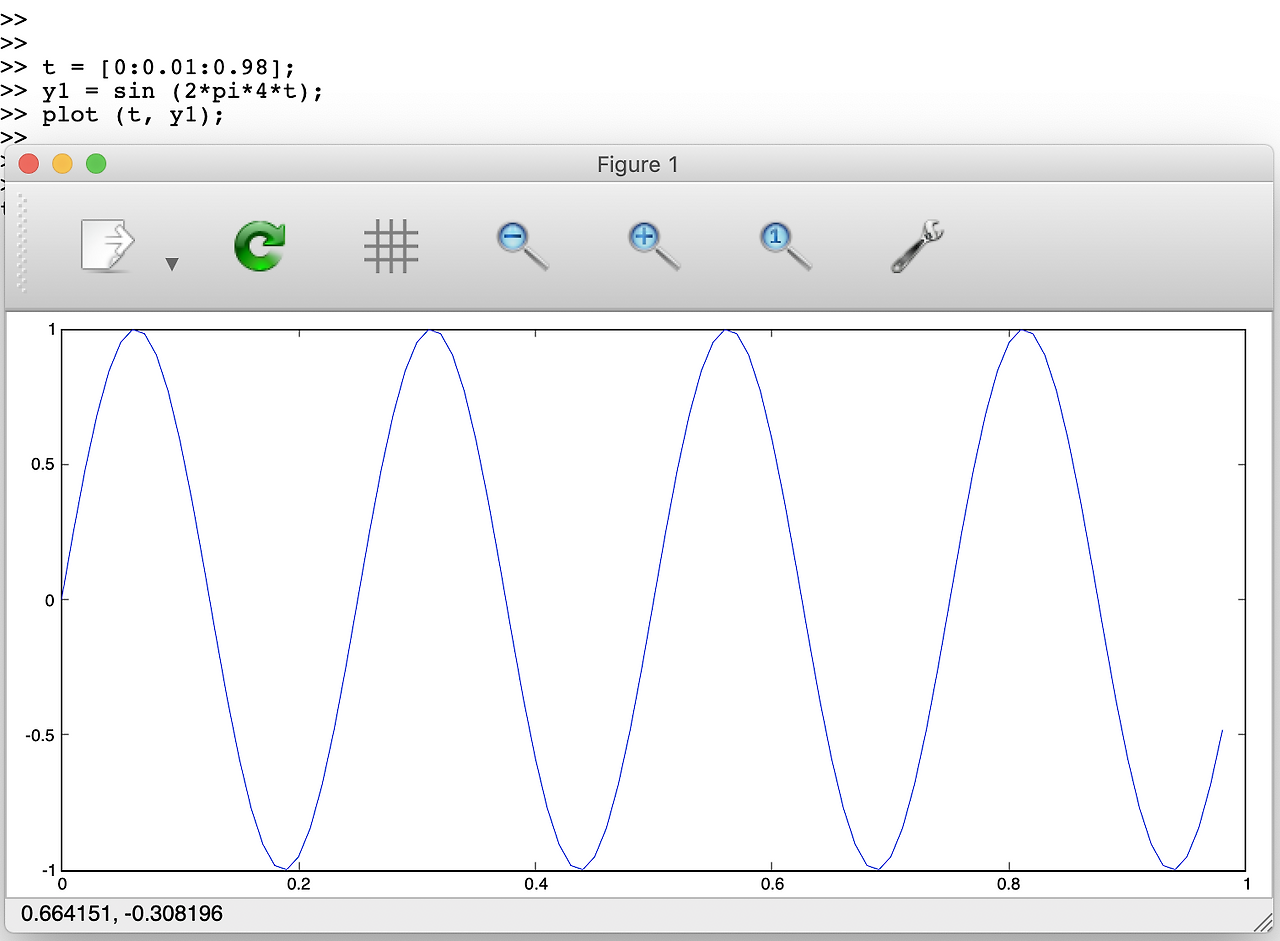Click the cursor coordinates readout 0.664151, -0.308196
The image size is (1280, 941).
(122, 913)
